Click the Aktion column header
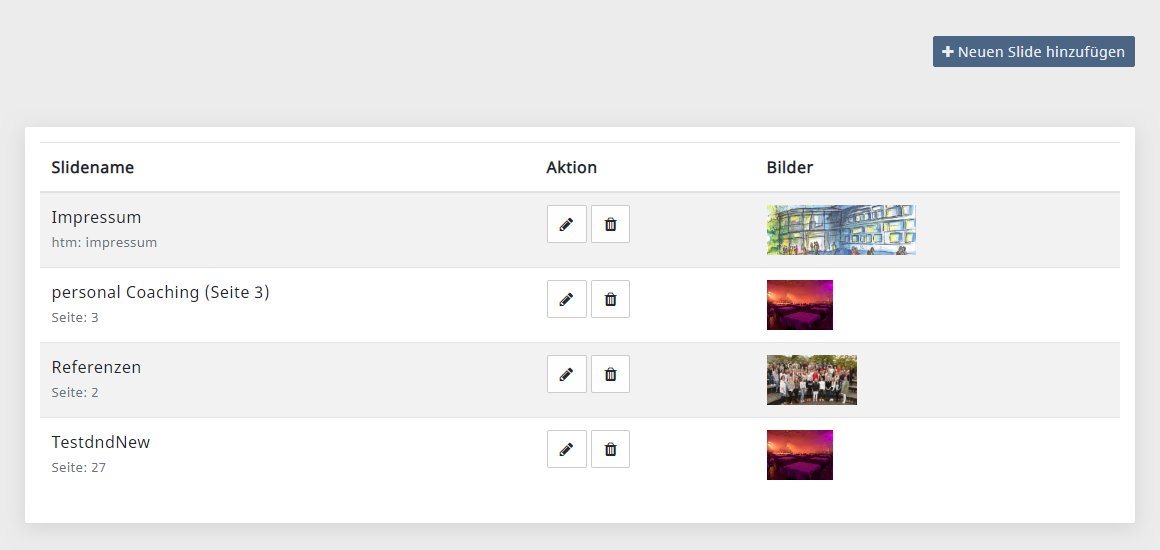 (571, 167)
